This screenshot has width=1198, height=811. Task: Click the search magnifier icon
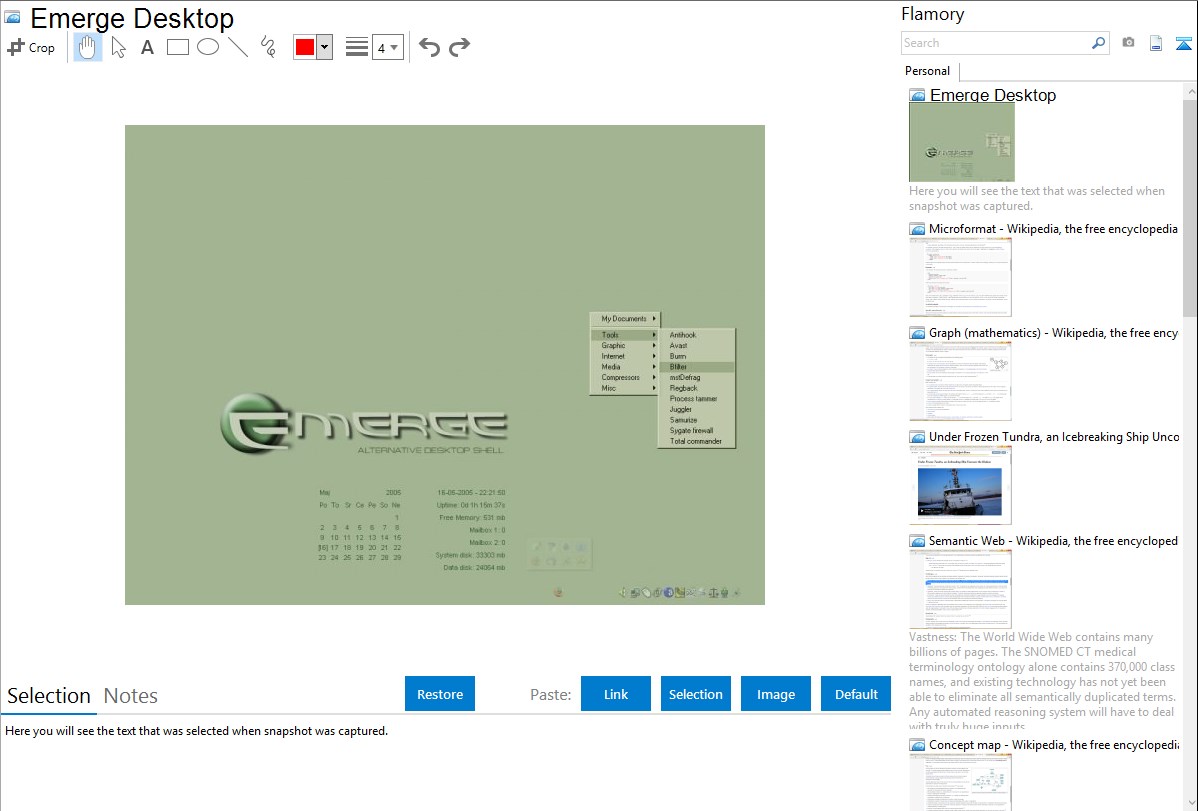(1099, 43)
